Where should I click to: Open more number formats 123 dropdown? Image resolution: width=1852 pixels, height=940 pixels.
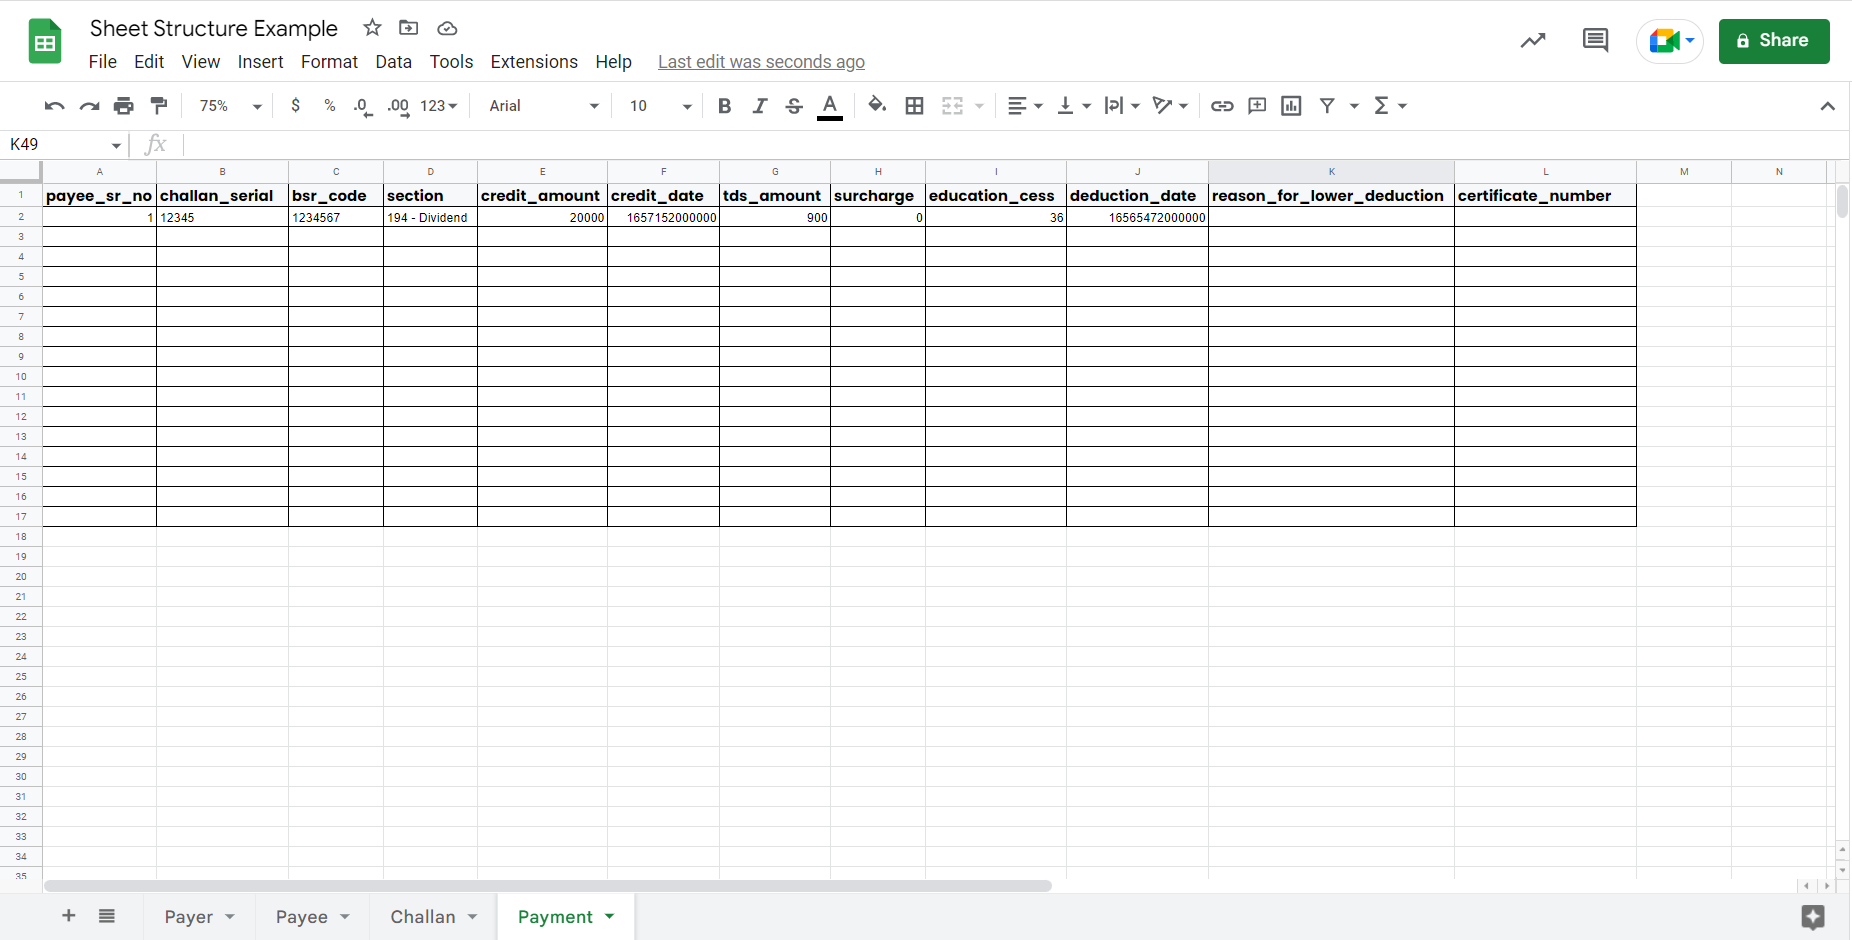(x=438, y=106)
